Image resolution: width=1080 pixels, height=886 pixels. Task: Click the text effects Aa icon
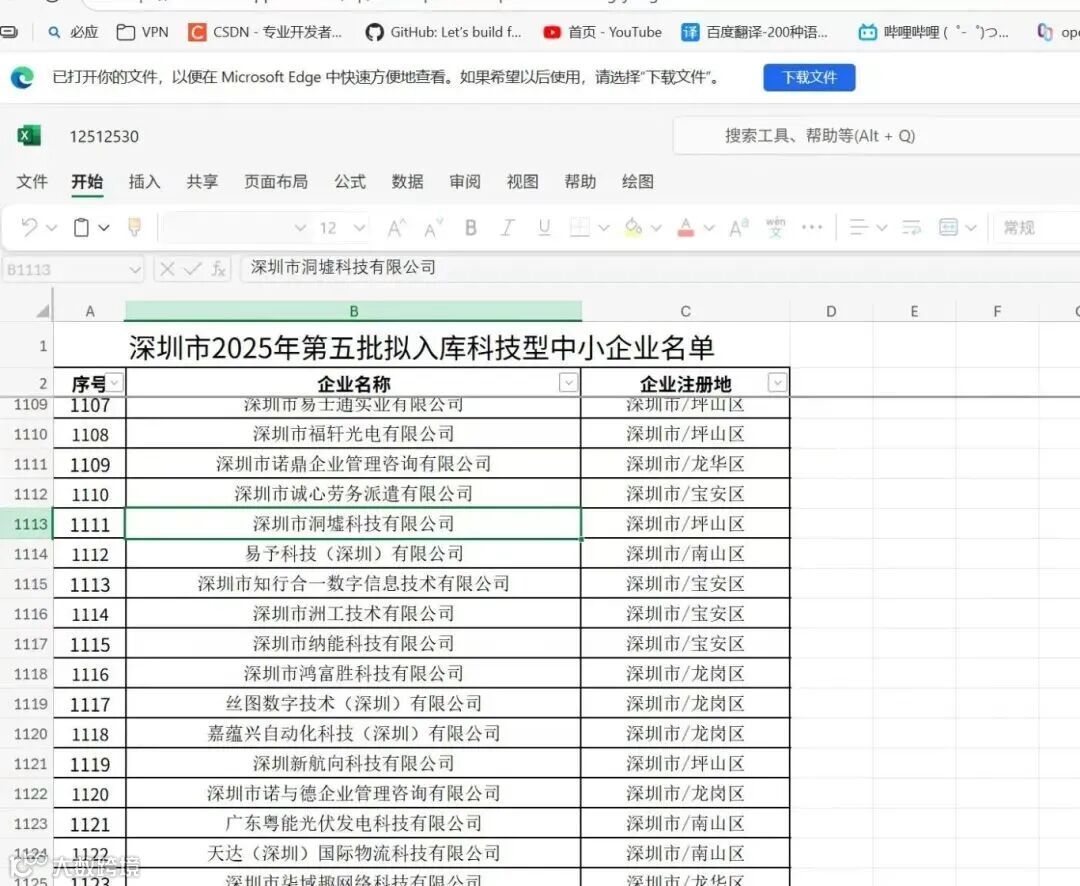[x=738, y=227]
